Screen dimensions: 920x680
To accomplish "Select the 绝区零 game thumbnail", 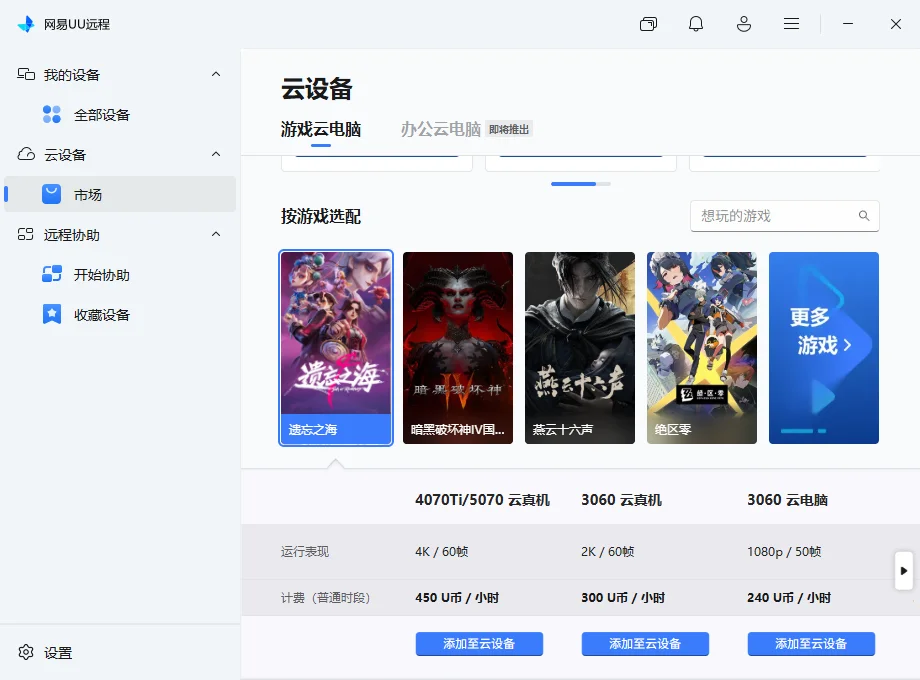I will [702, 348].
